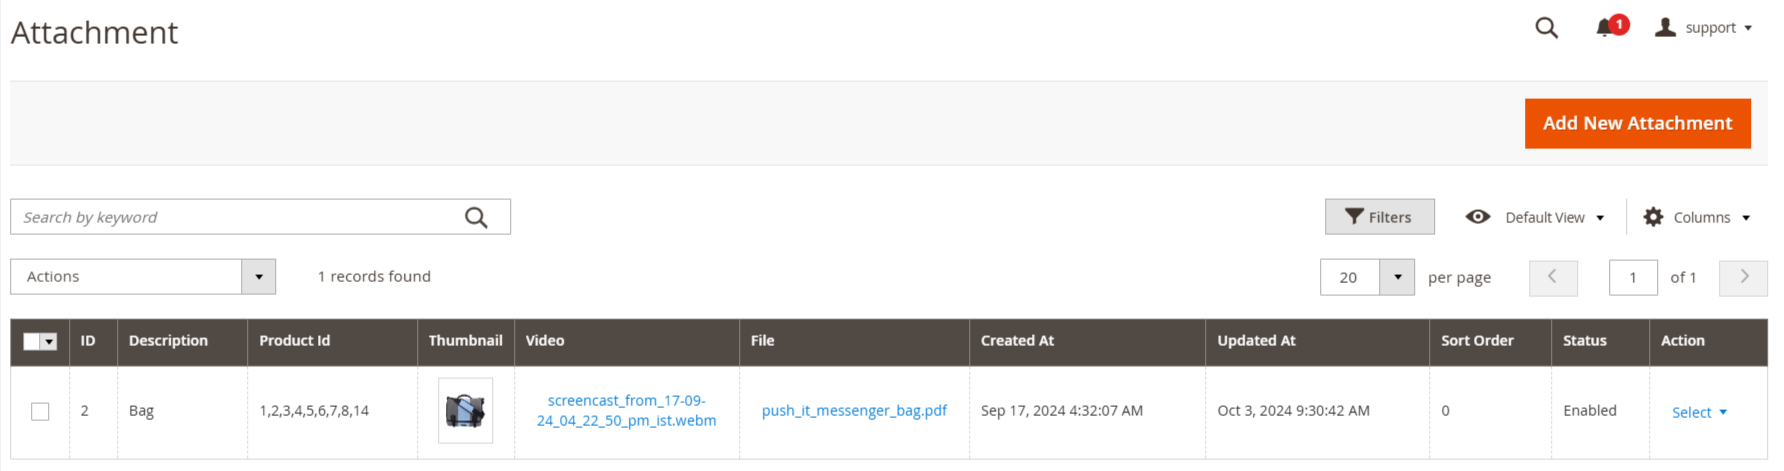Click Add New Attachment button
This screenshot has width=1784, height=471.
pos(1637,123)
